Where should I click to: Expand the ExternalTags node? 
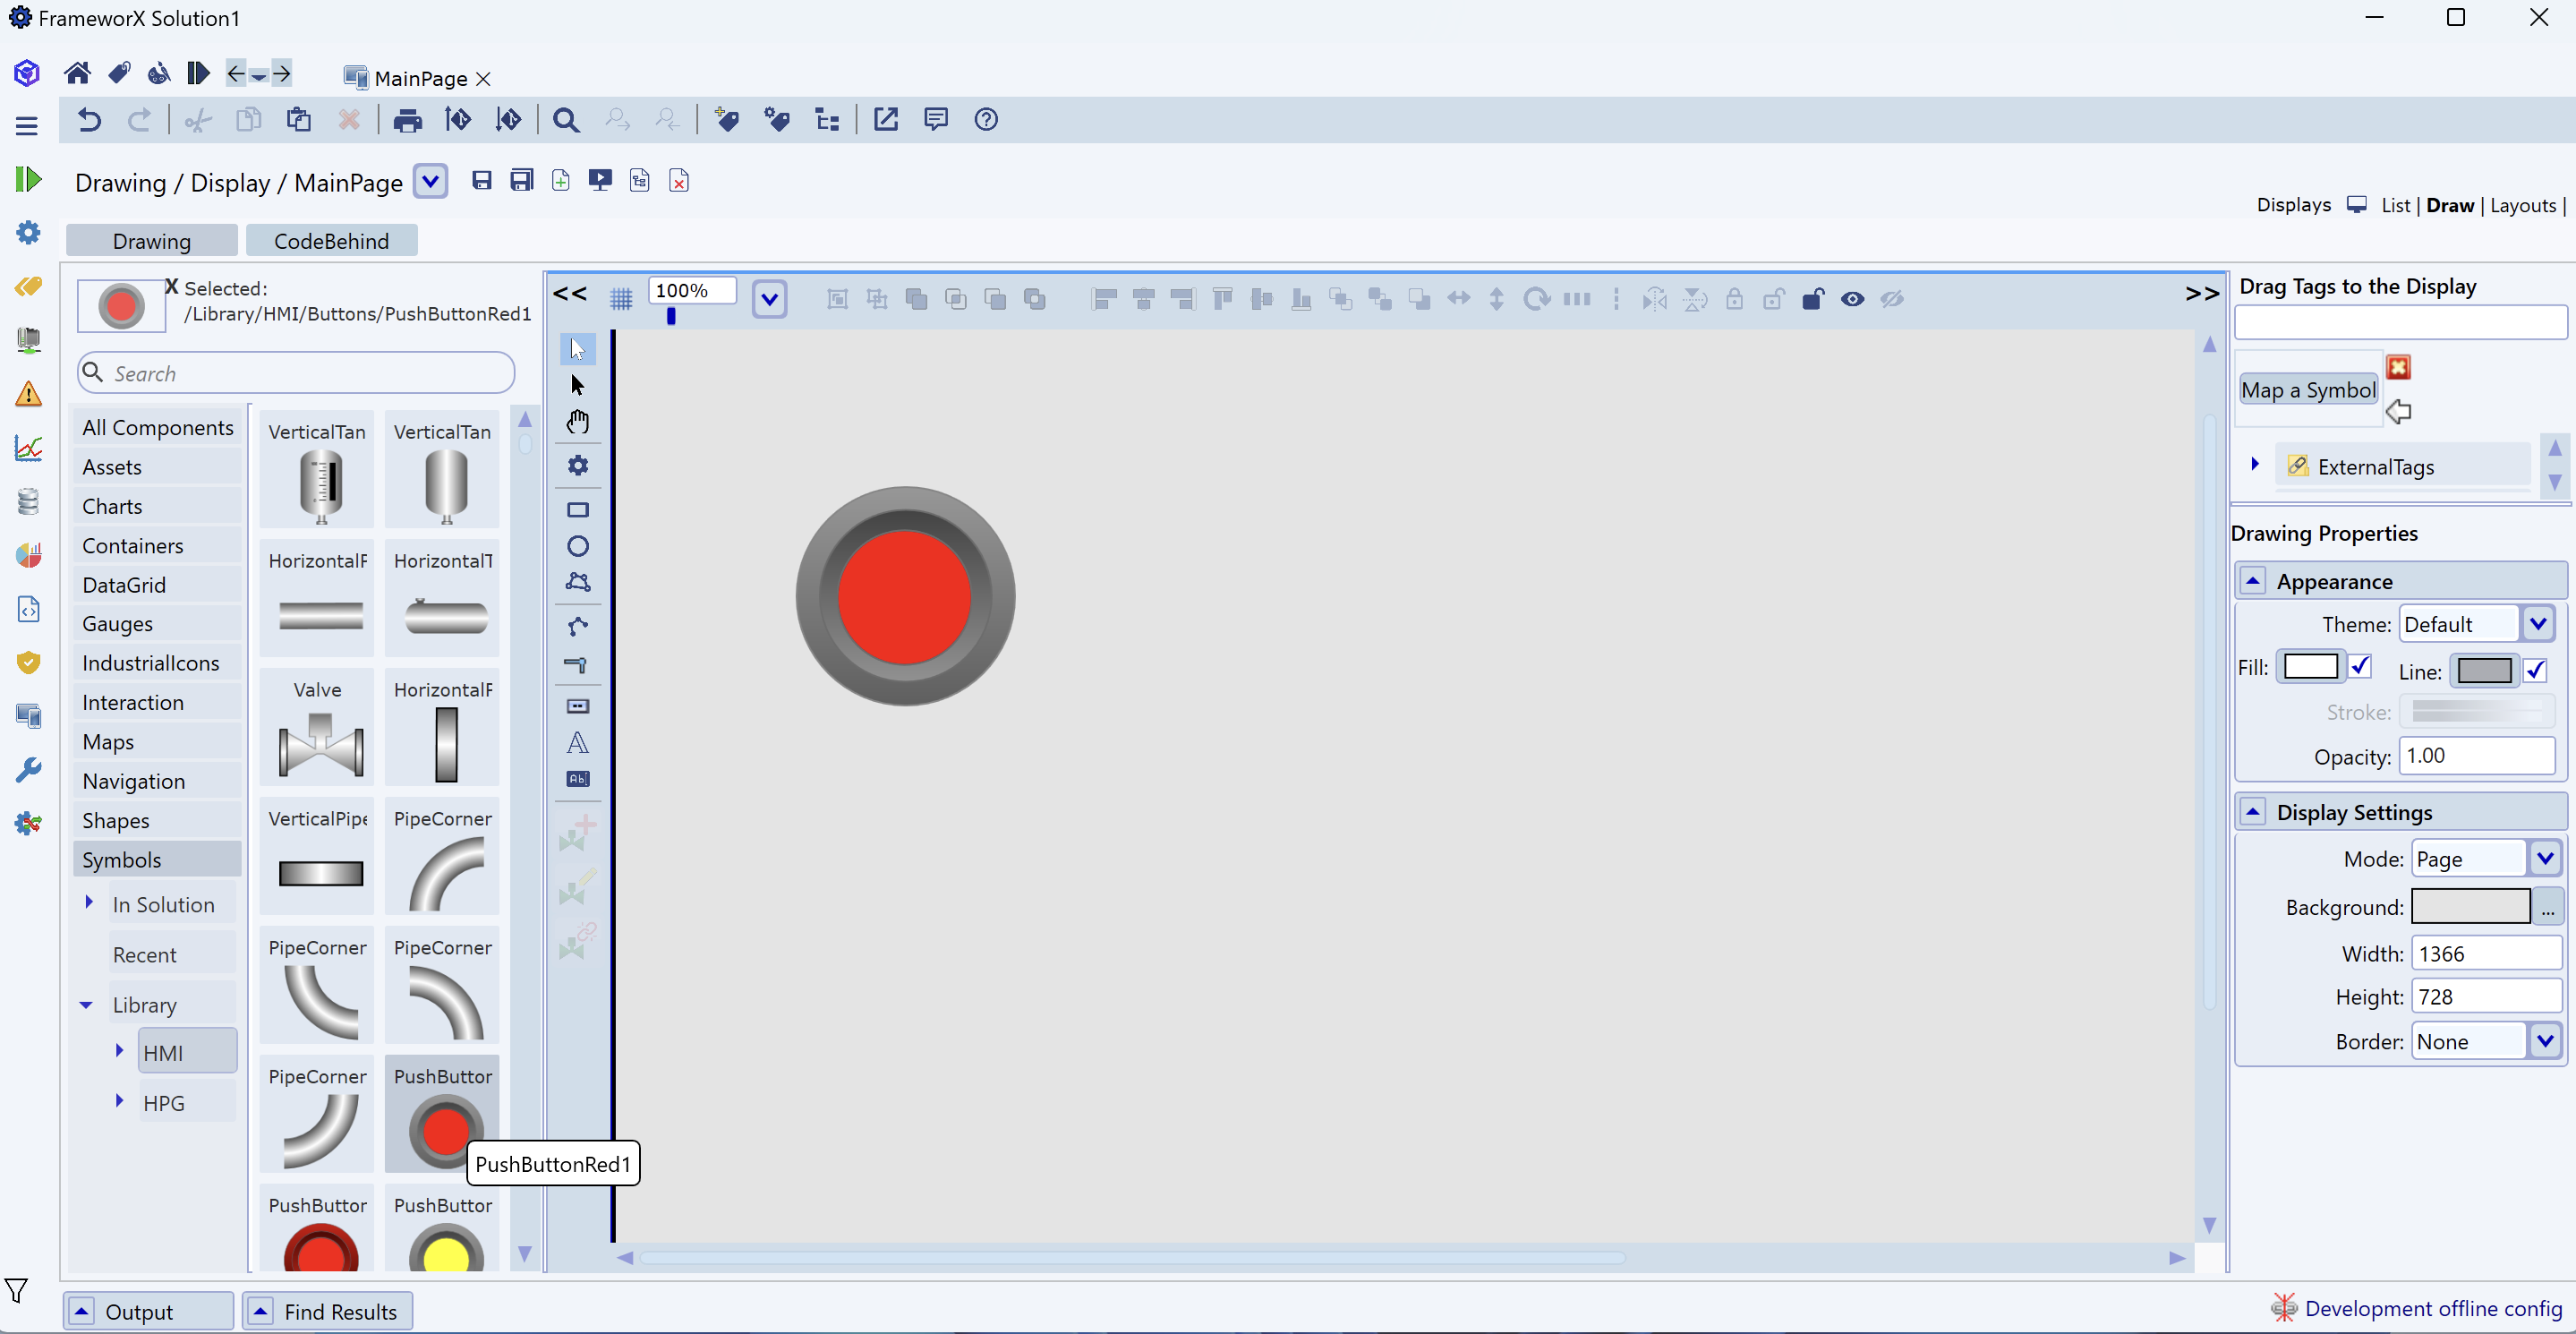point(2255,465)
